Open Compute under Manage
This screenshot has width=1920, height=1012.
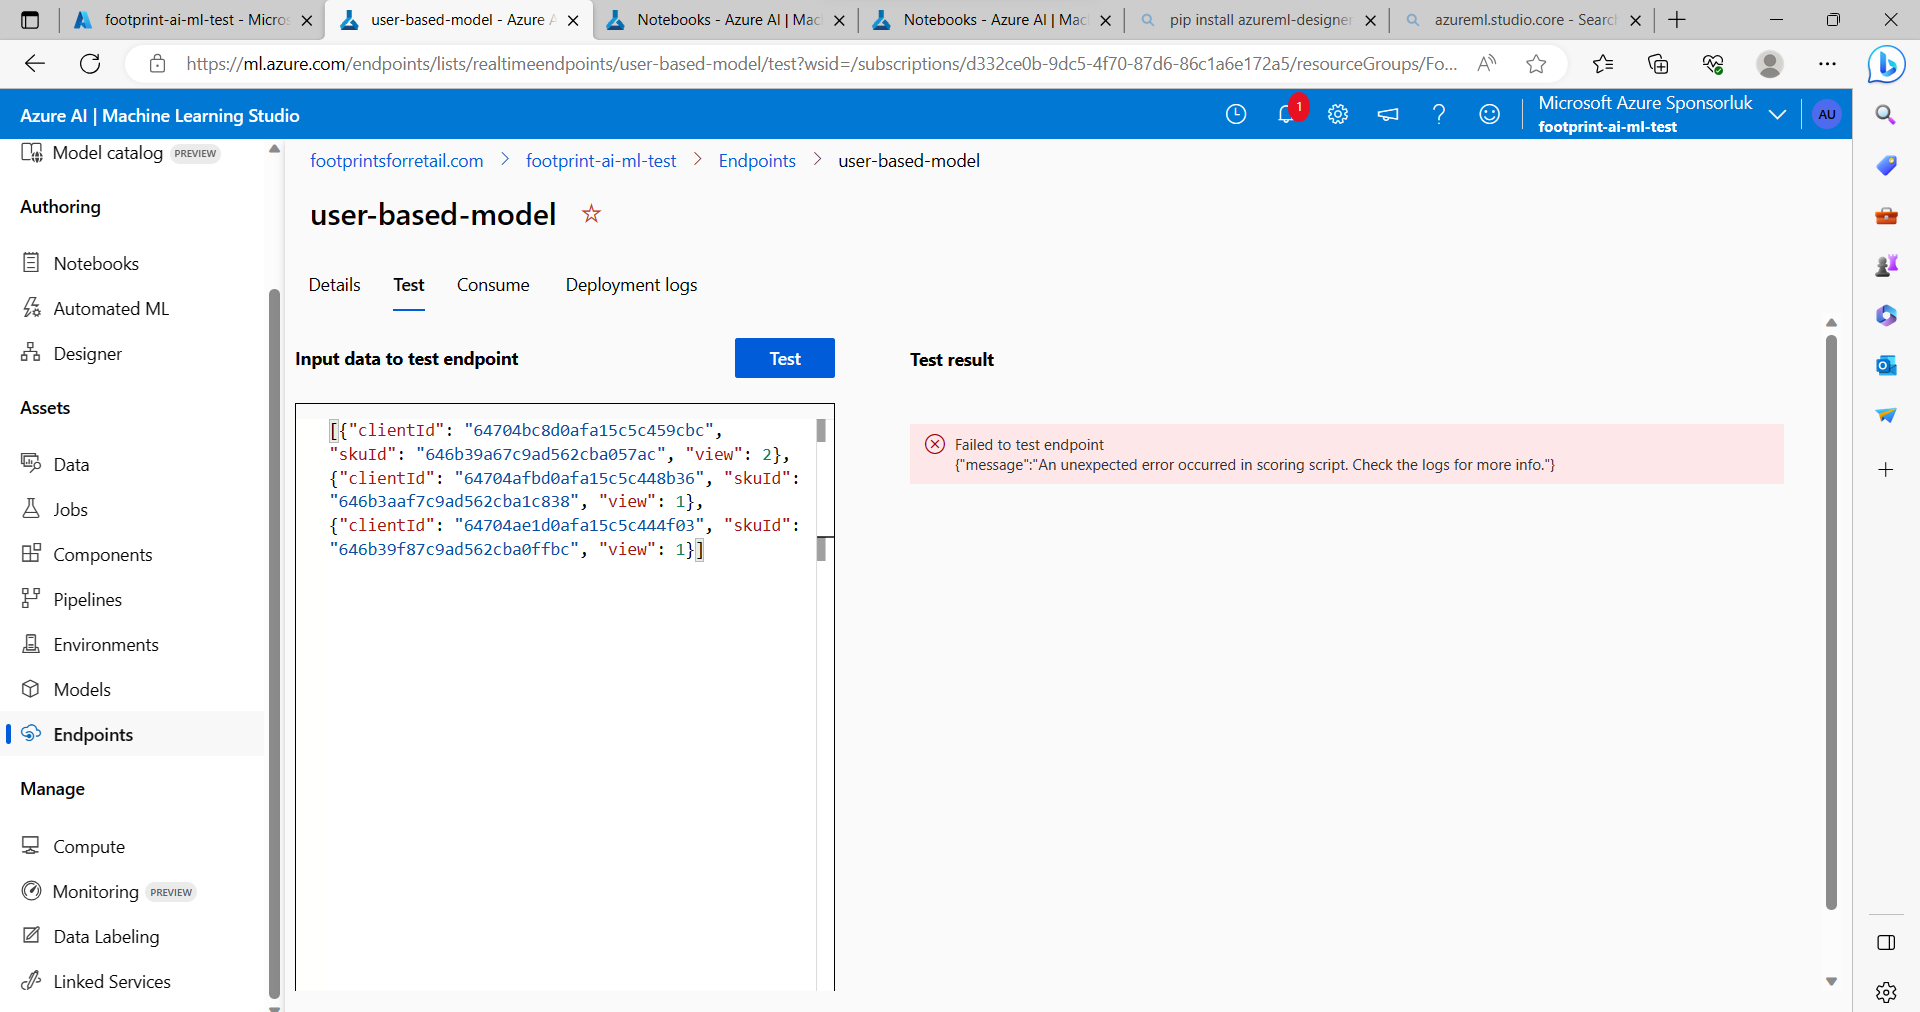pos(88,846)
